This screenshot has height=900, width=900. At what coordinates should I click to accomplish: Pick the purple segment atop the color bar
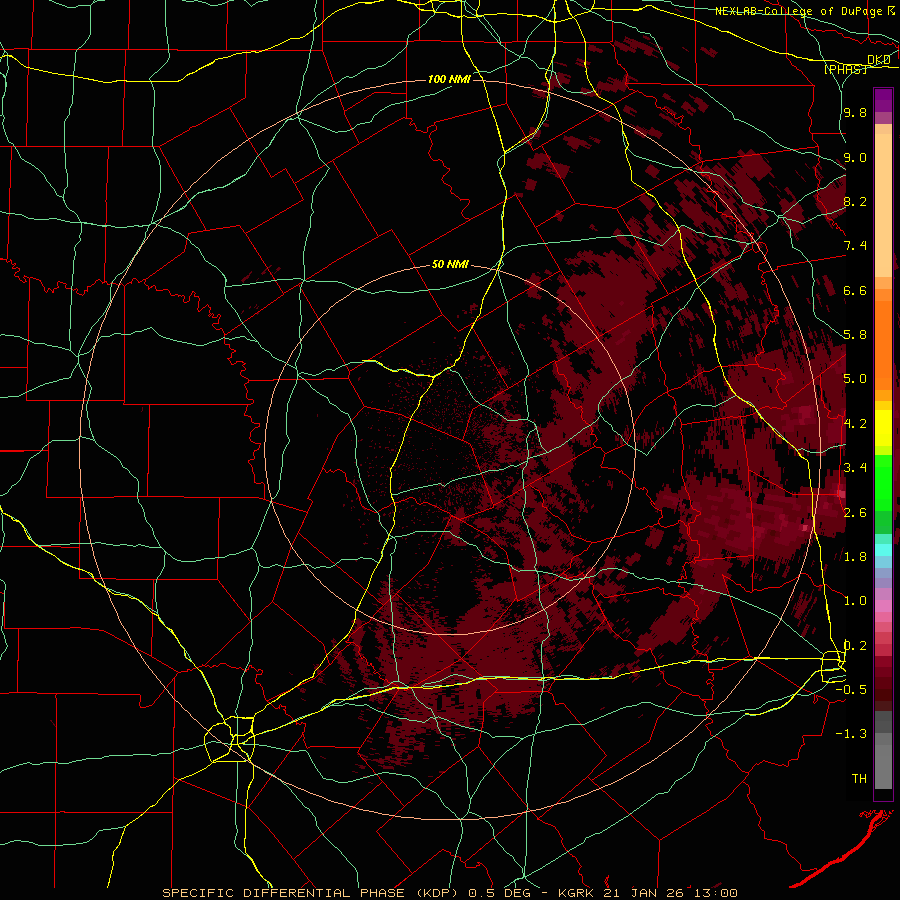tap(883, 100)
